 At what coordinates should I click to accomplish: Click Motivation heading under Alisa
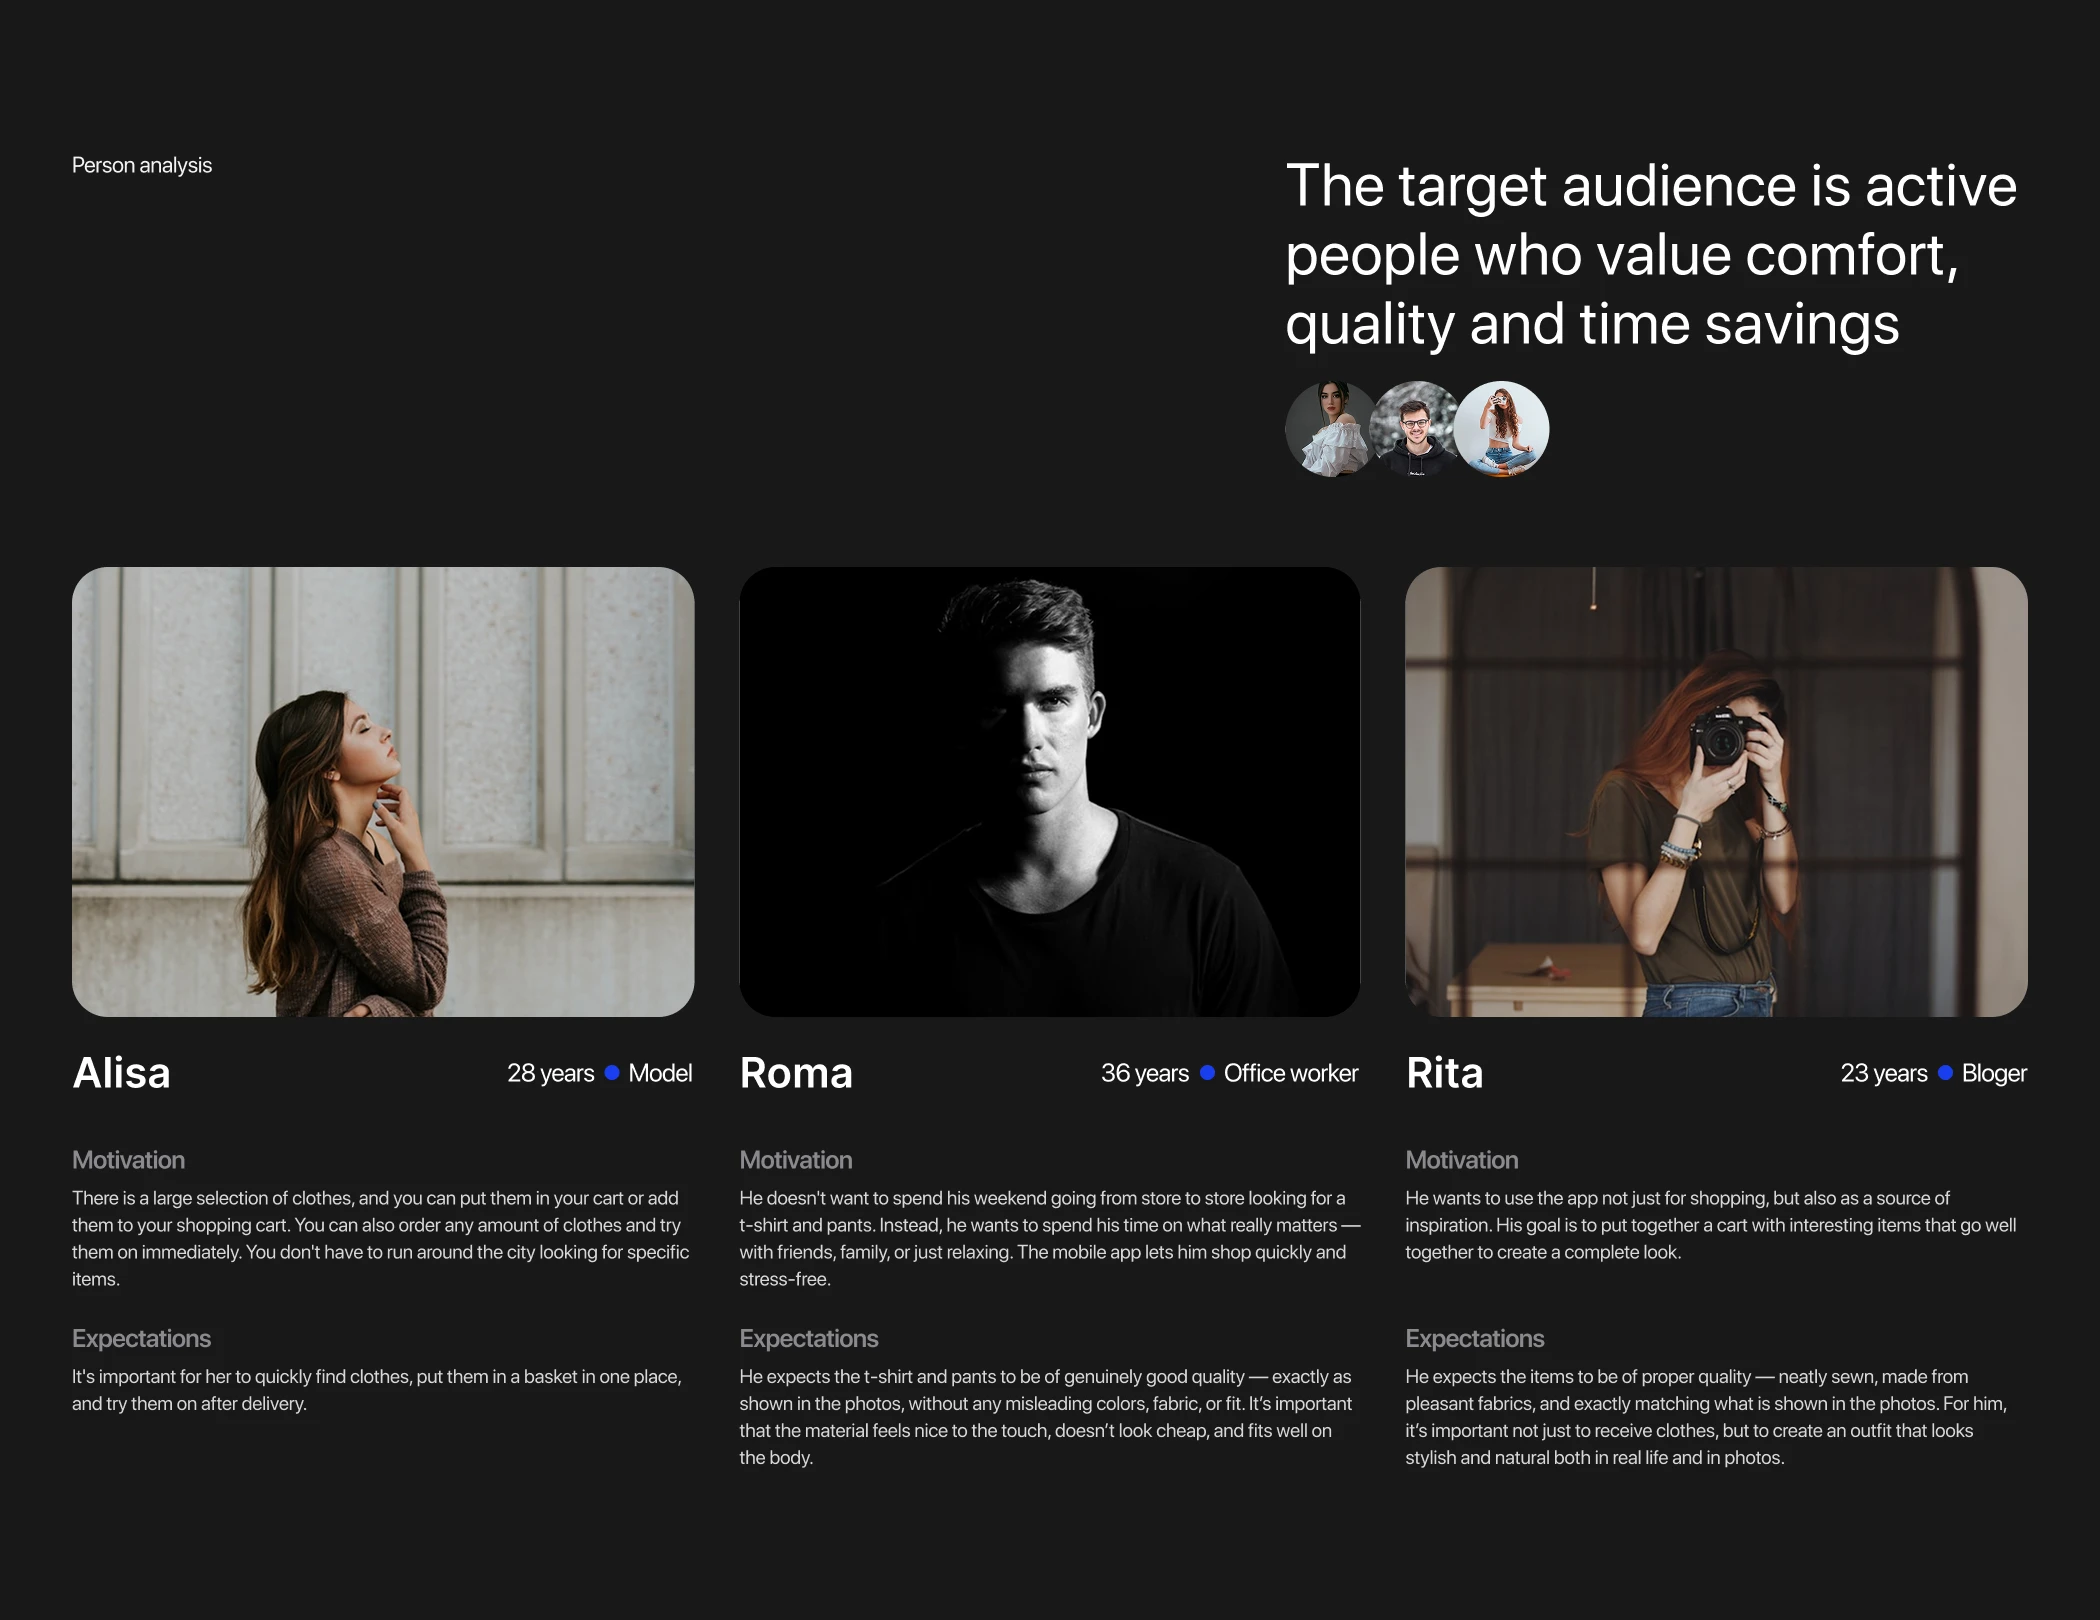coord(128,1160)
